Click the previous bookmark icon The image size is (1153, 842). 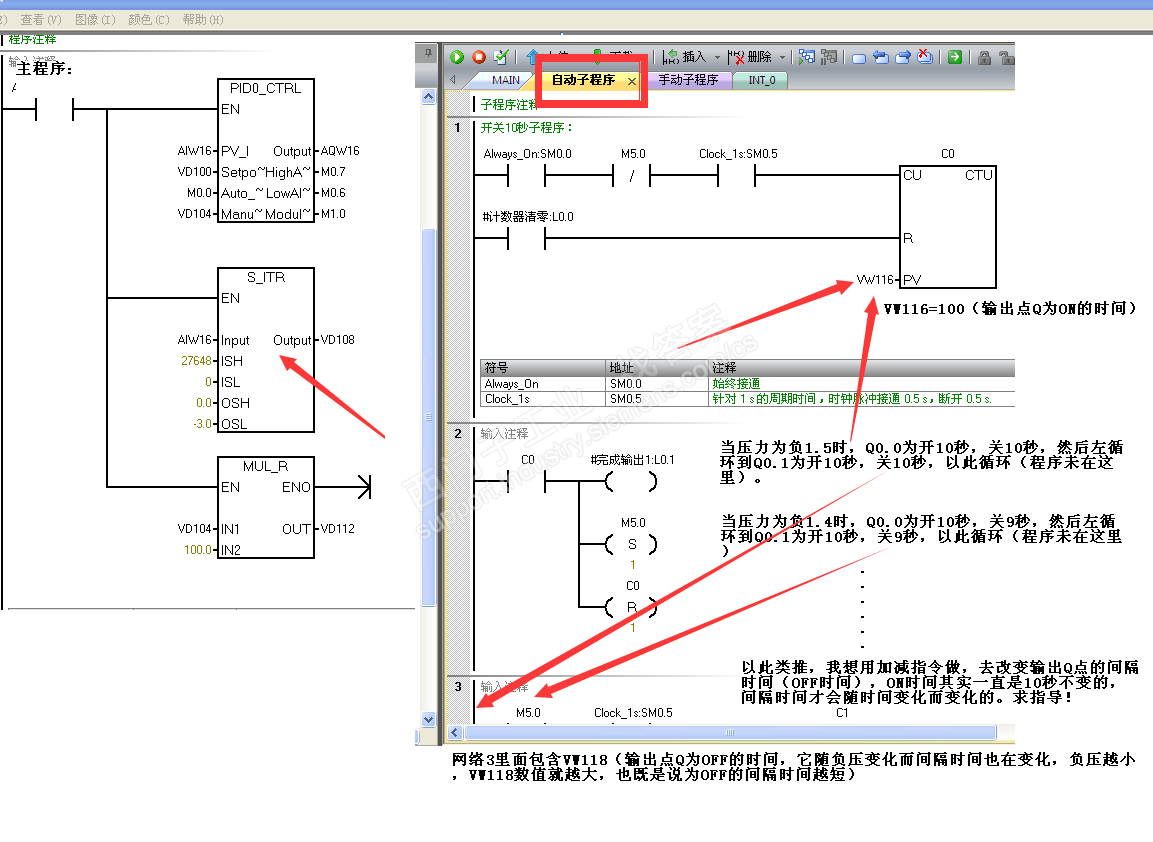[881, 57]
